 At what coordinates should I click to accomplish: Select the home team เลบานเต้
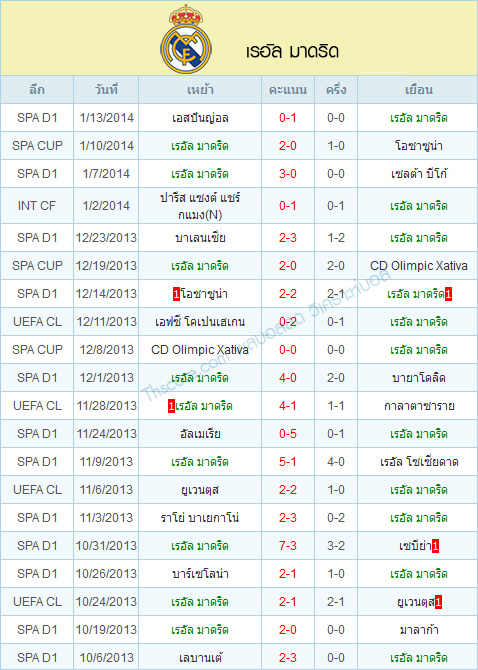pyautogui.click(x=200, y=658)
